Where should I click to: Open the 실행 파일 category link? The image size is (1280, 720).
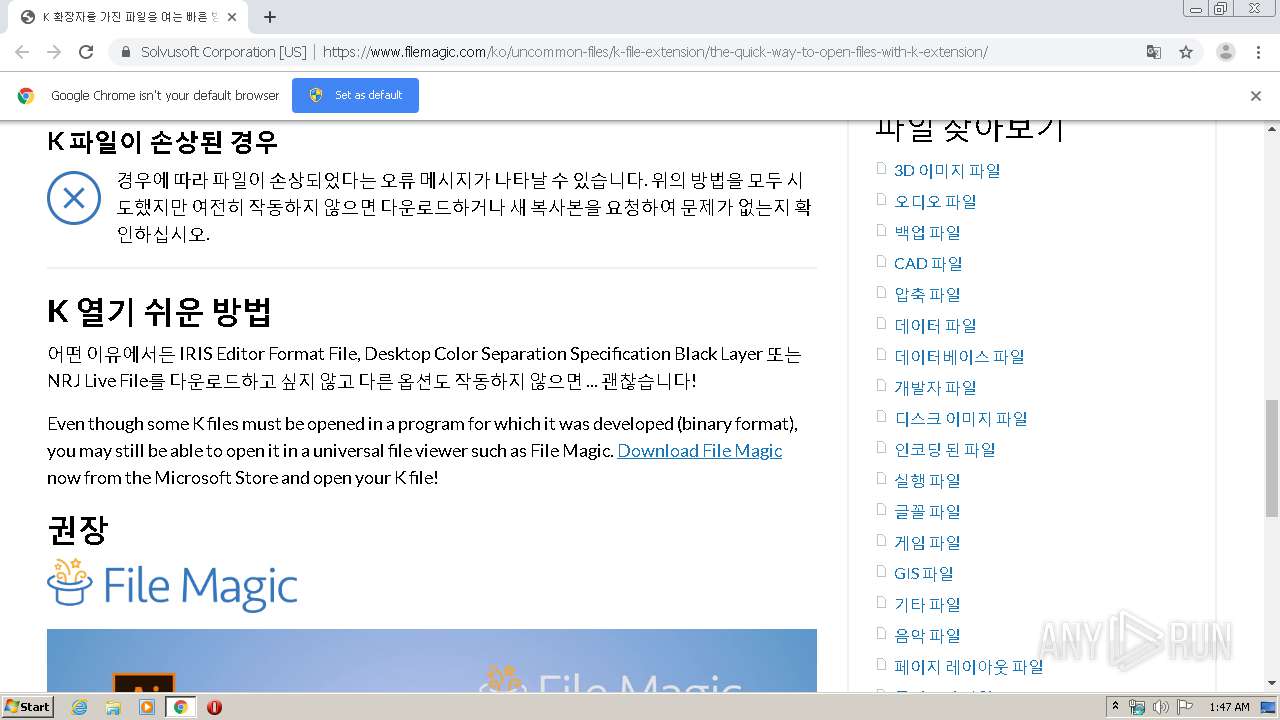(x=927, y=480)
